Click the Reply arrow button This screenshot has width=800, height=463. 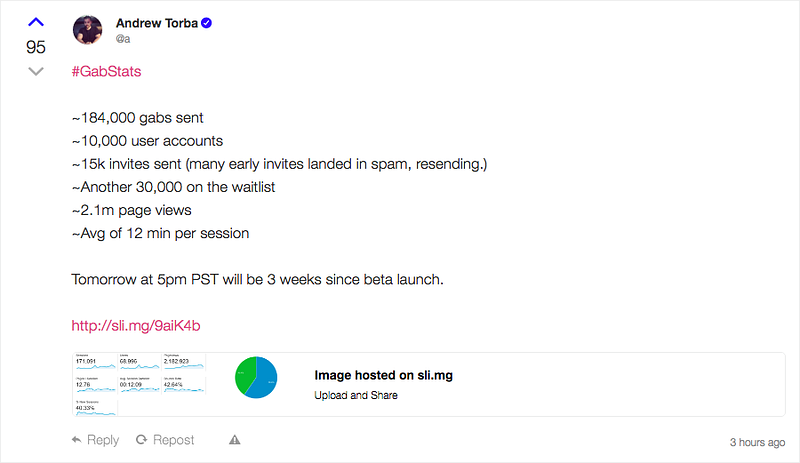pyautogui.click(x=96, y=440)
